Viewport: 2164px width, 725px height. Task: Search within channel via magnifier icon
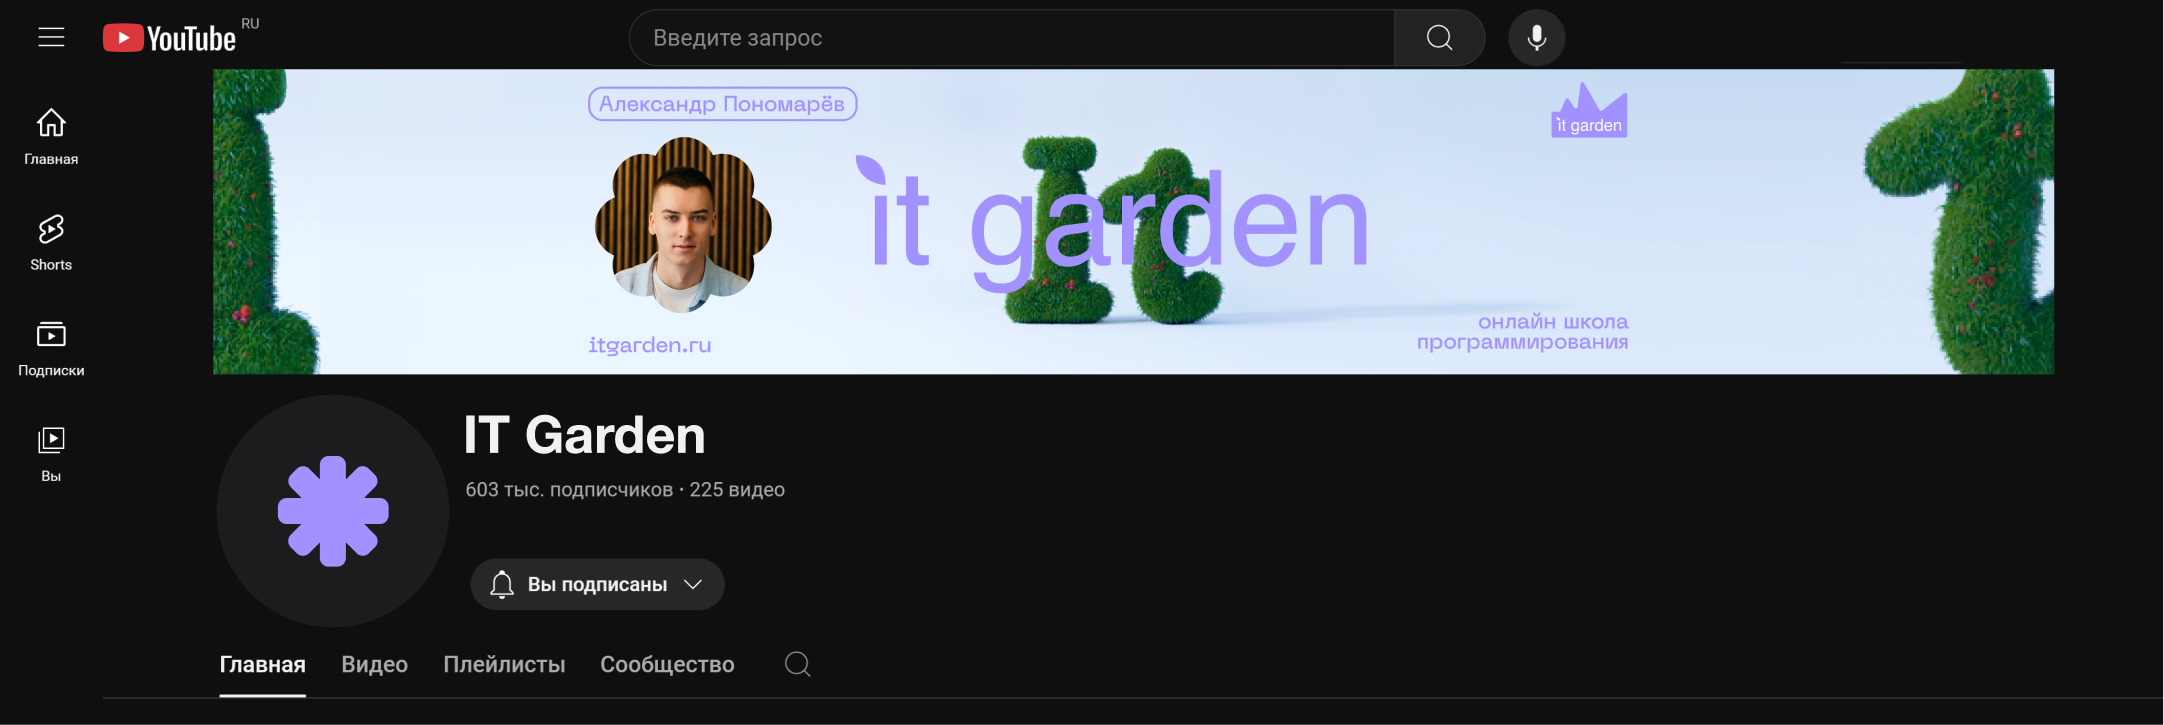tap(797, 664)
